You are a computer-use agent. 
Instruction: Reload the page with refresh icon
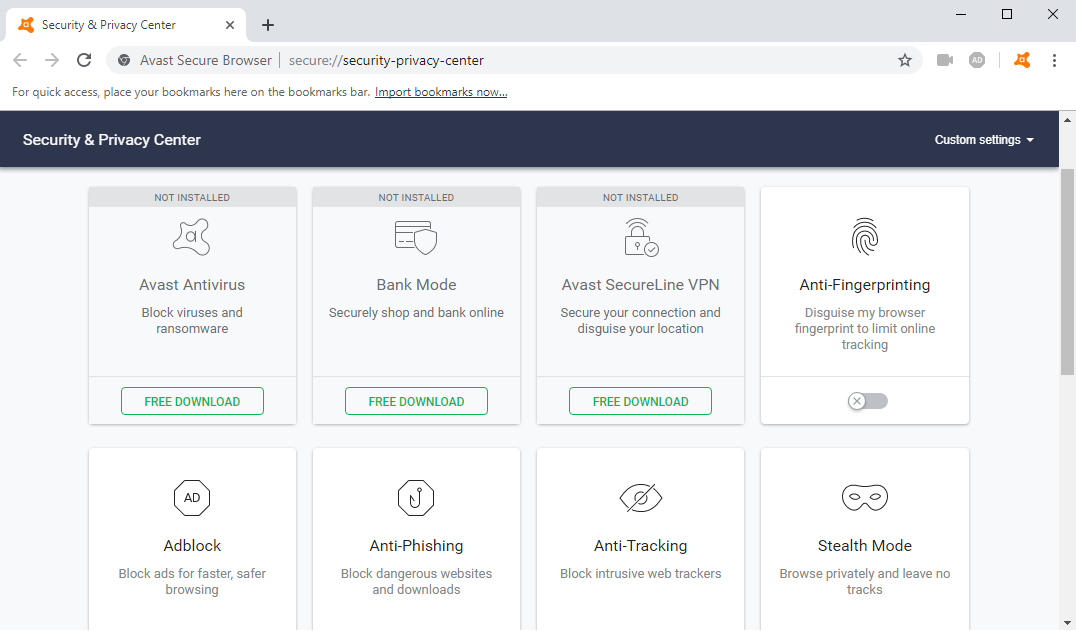point(84,60)
